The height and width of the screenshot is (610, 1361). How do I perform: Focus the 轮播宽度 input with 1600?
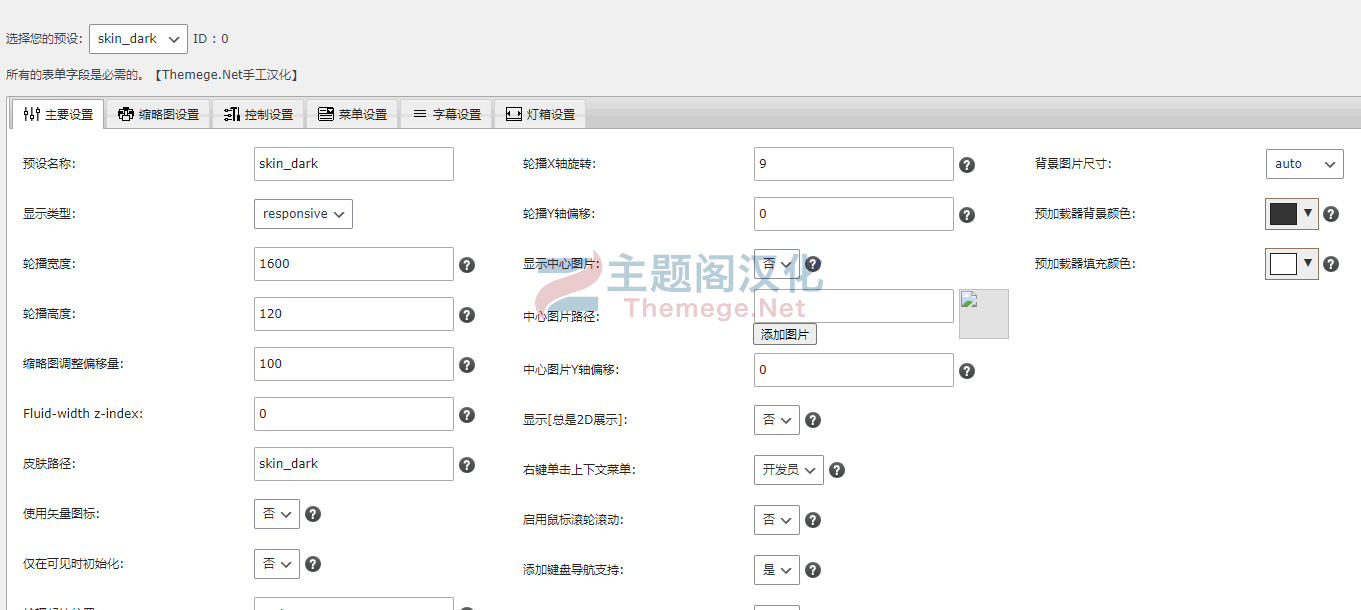click(x=354, y=264)
